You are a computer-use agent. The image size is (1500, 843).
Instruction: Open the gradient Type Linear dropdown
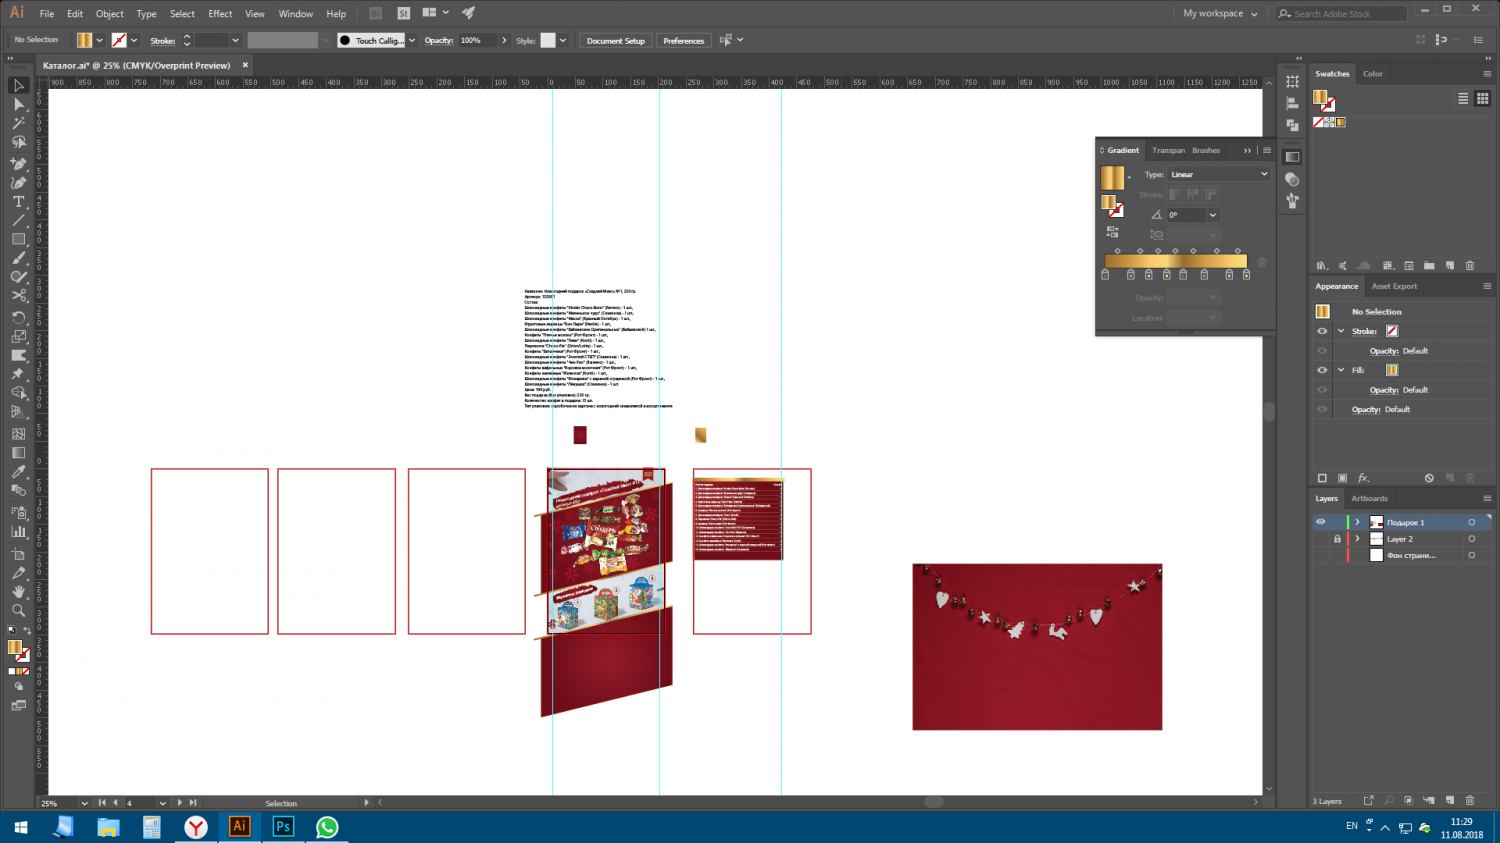[x=1219, y=174]
